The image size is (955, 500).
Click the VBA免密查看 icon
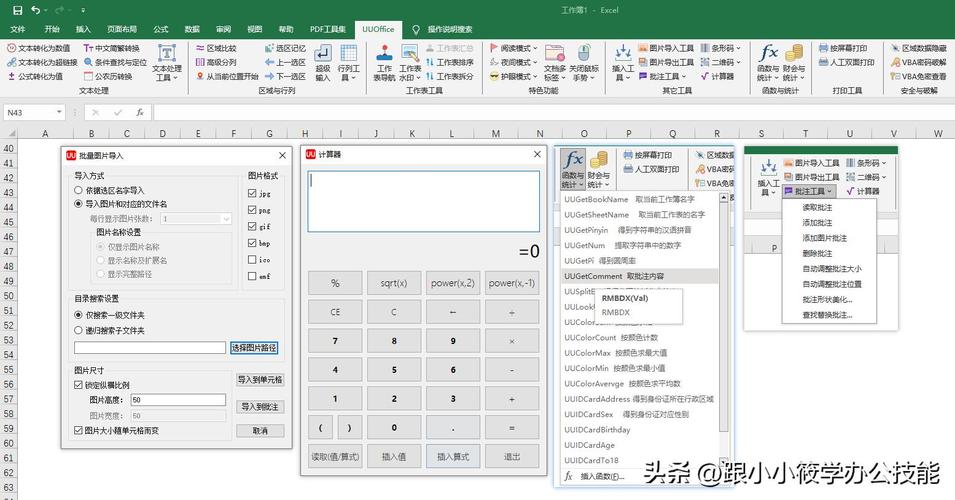tap(895, 76)
